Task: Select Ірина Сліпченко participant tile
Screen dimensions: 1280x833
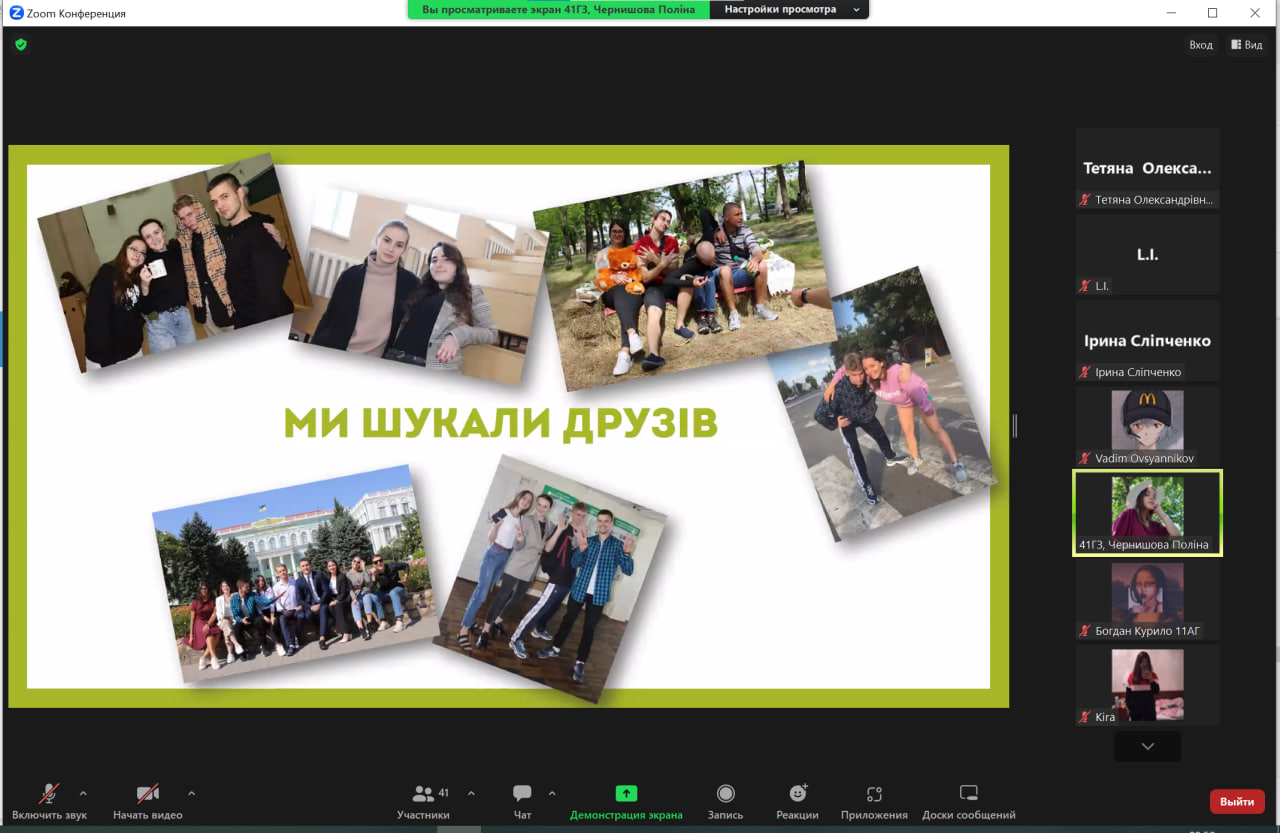Action: point(1147,340)
